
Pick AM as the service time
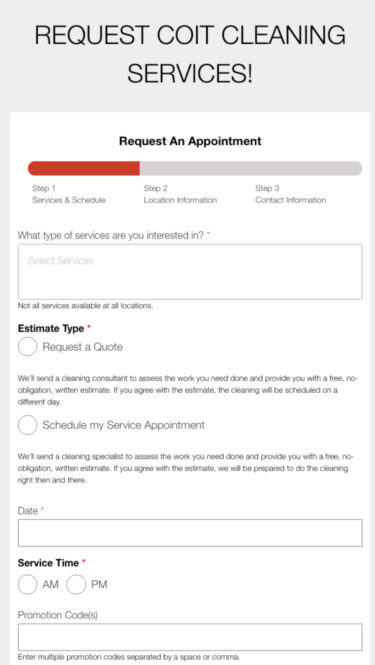(x=28, y=584)
